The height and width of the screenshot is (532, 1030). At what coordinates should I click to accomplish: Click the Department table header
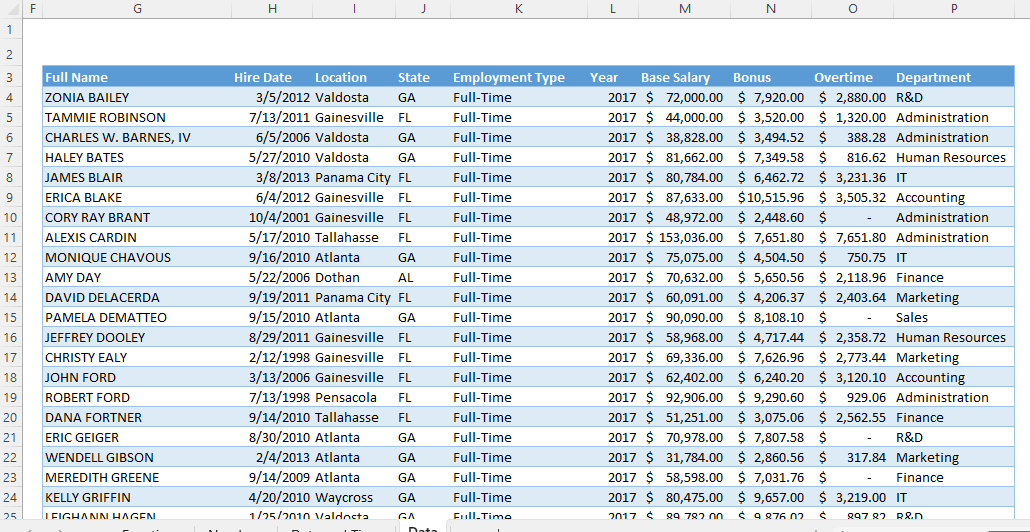(954, 78)
